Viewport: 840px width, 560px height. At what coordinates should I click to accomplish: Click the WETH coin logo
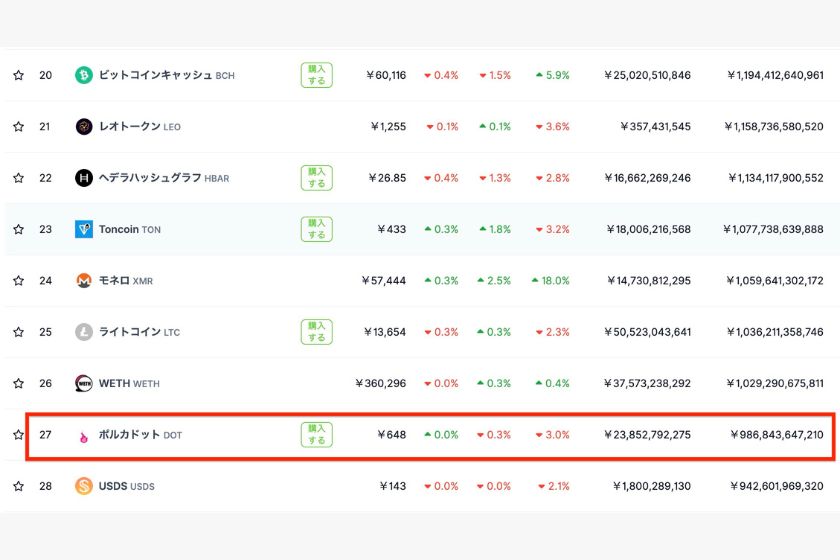84,383
